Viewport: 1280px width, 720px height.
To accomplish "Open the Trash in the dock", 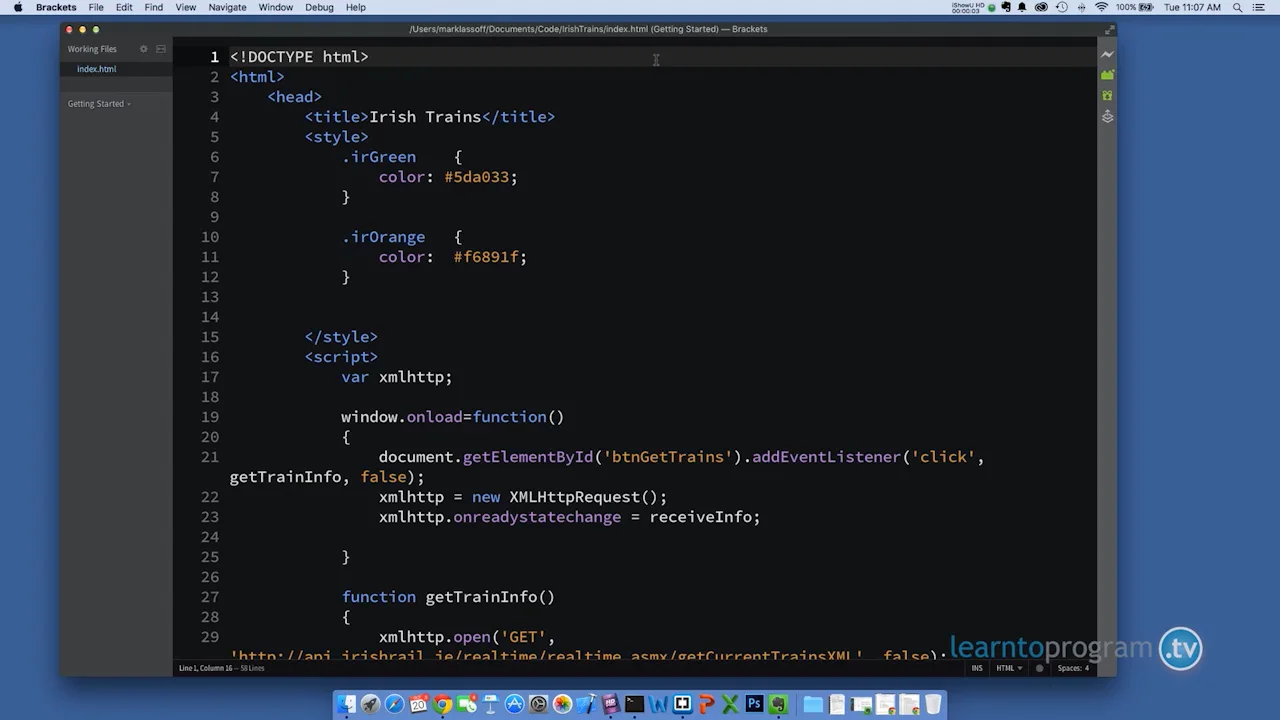I will click(x=933, y=704).
